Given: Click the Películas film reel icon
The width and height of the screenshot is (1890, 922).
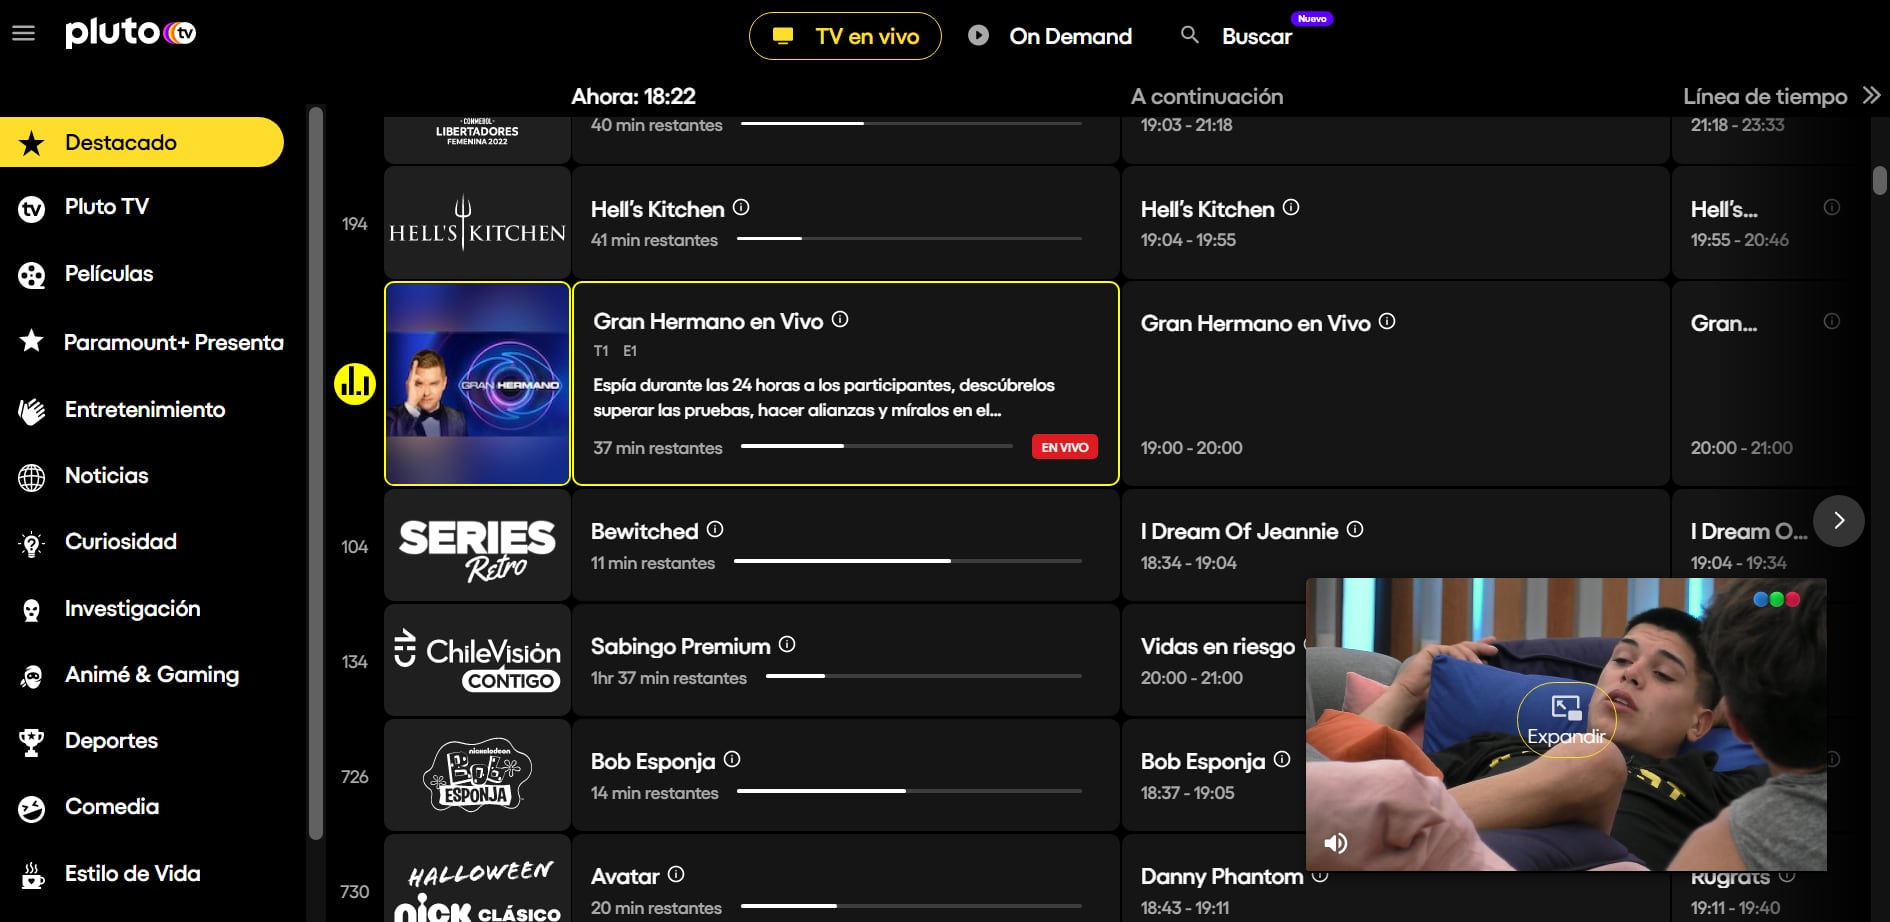Looking at the screenshot, I should click(x=32, y=275).
